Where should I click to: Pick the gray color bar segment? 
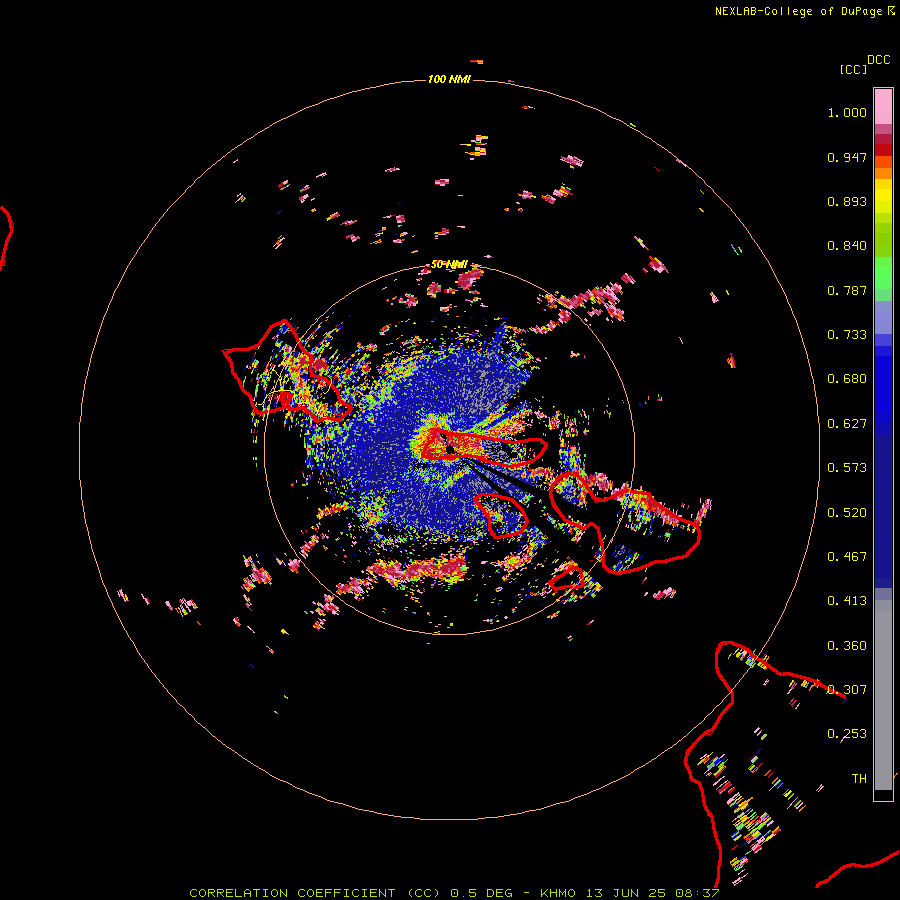(x=883, y=695)
